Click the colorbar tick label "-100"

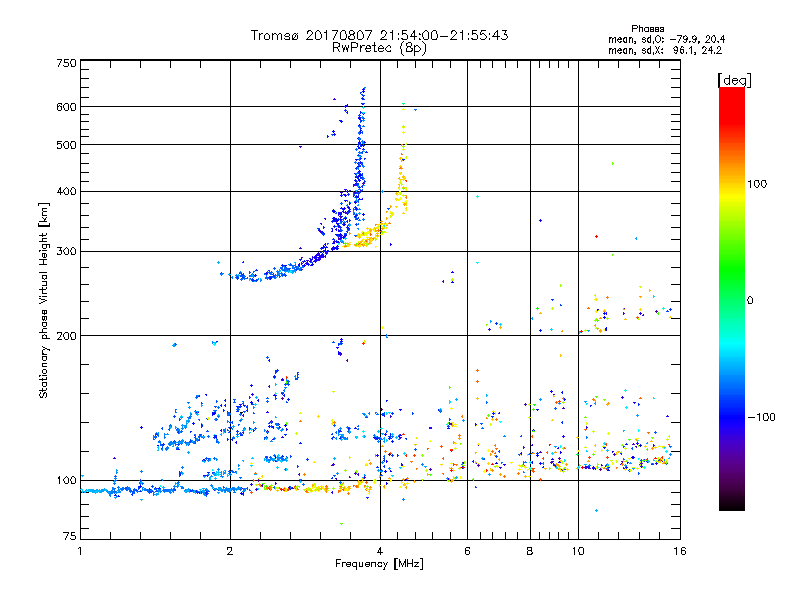tap(761, 417)
